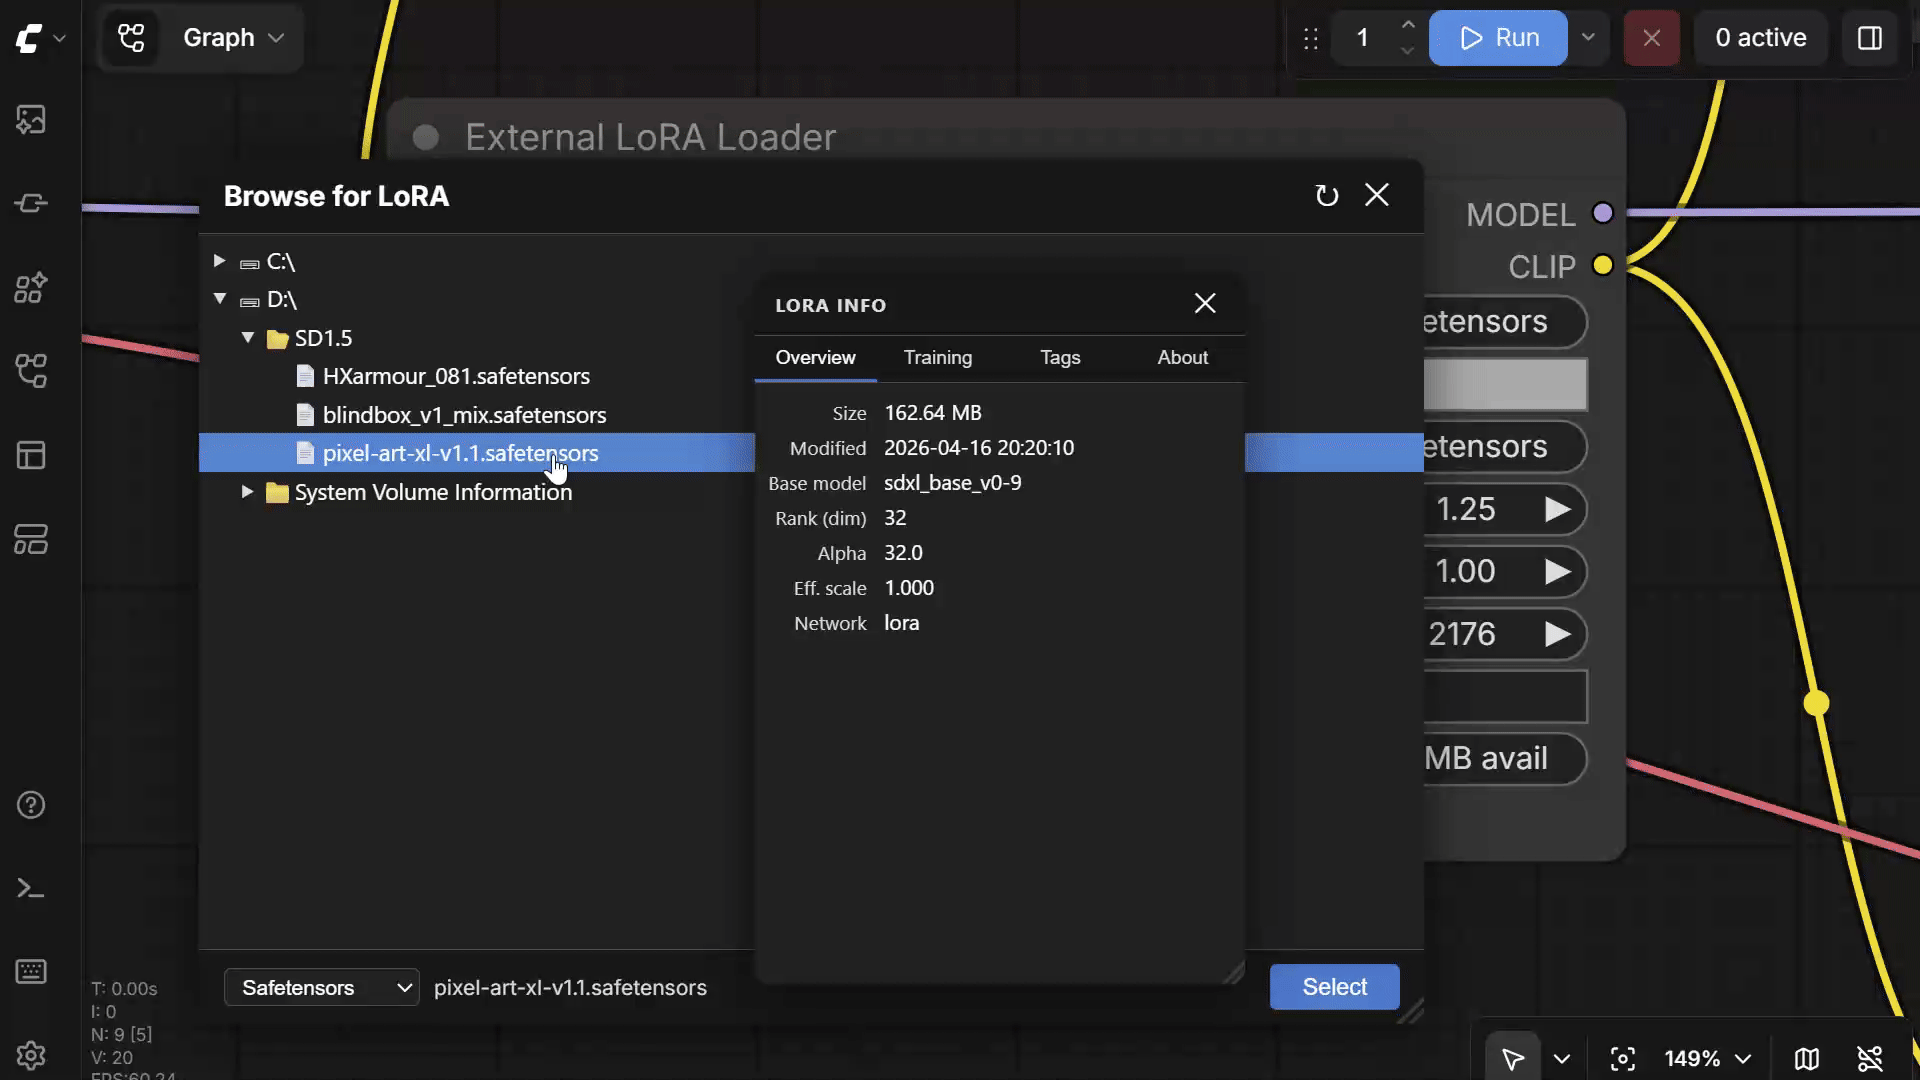
Task: Expand System Volume Information folder
Action: 247,492
